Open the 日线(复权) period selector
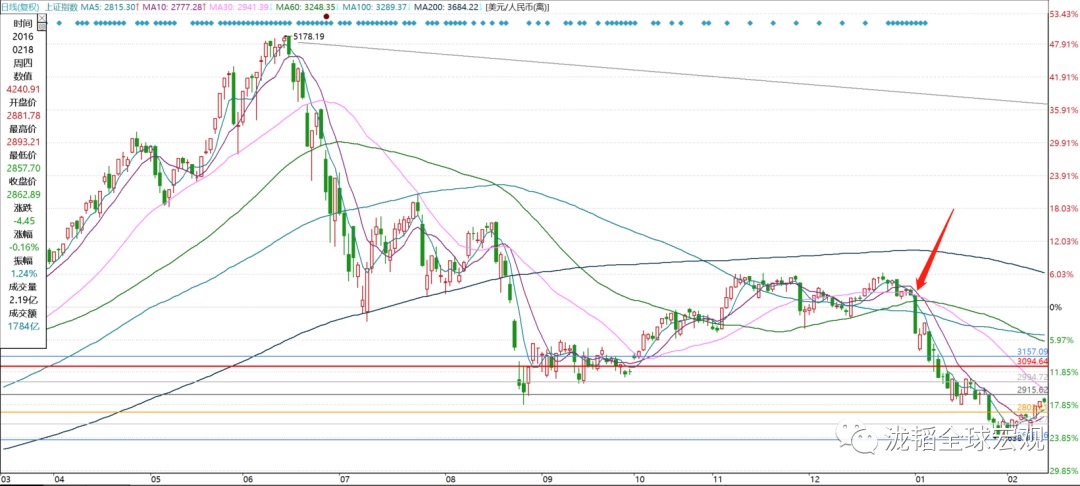The image size is (1080, 486). click(22, 6)
